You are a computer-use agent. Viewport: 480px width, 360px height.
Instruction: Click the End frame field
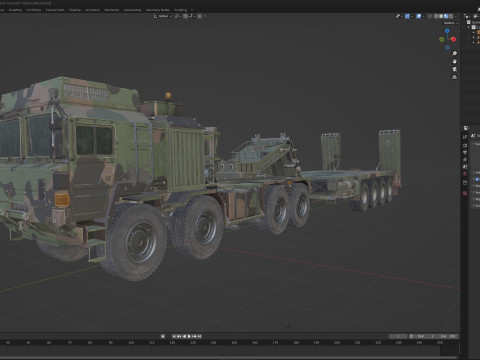tap(448, 336)
